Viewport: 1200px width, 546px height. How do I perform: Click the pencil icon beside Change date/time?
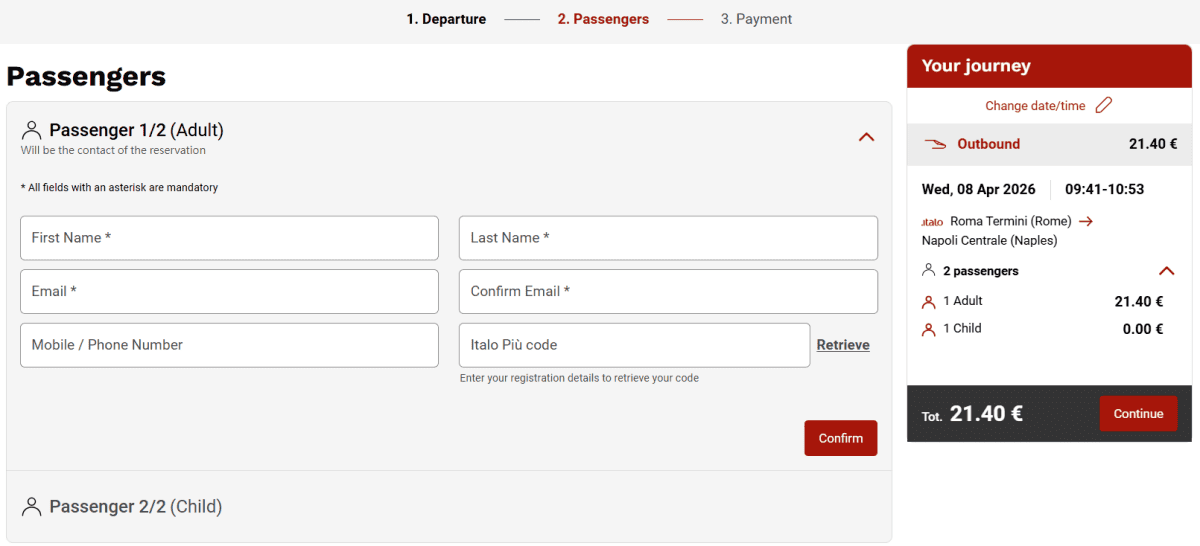point(1104,105)
